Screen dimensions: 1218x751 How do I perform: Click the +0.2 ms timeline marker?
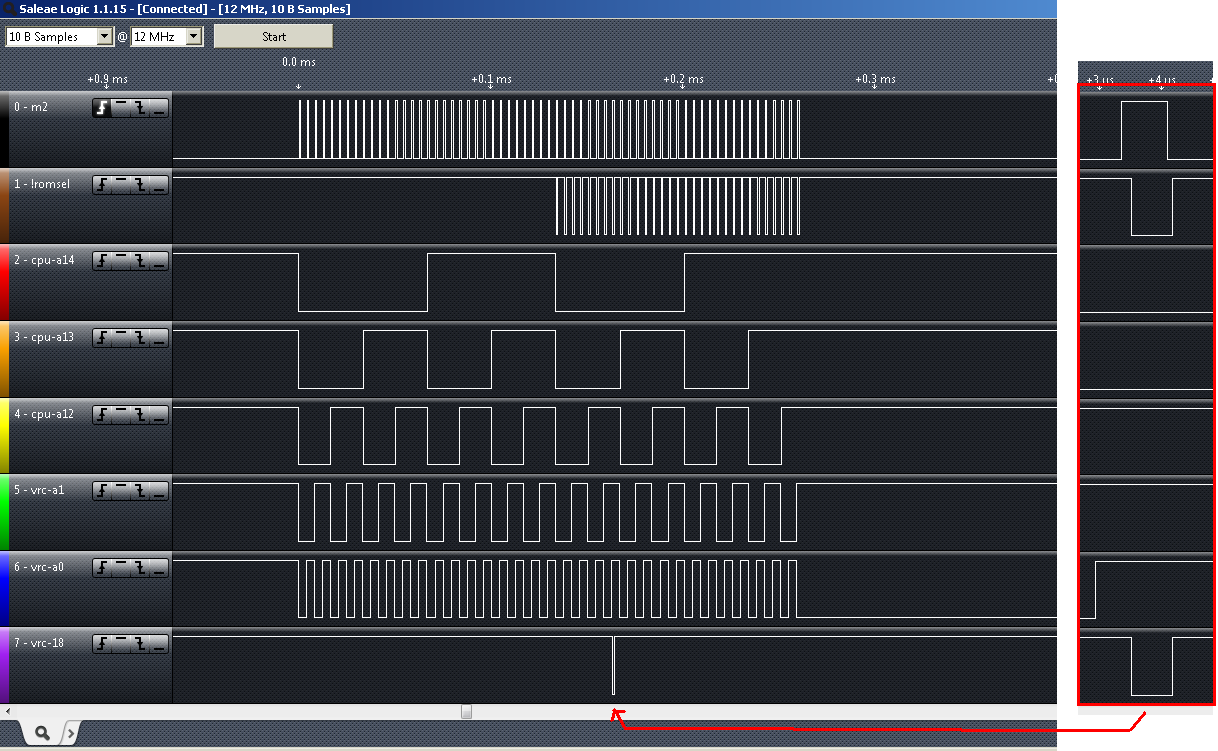click(x=683, y=79)
